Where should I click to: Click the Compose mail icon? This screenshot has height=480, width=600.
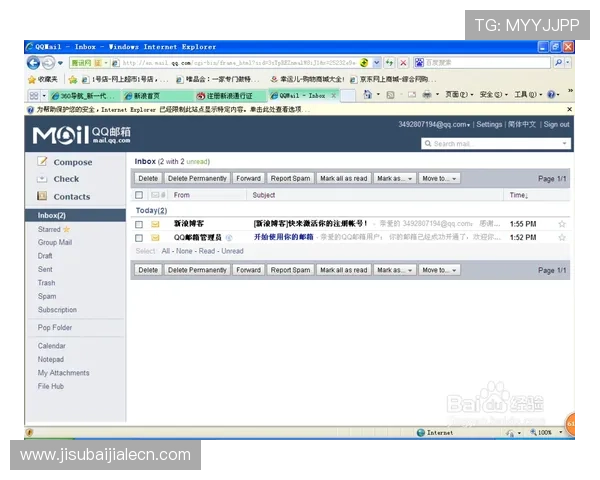(x=43, y=162)
